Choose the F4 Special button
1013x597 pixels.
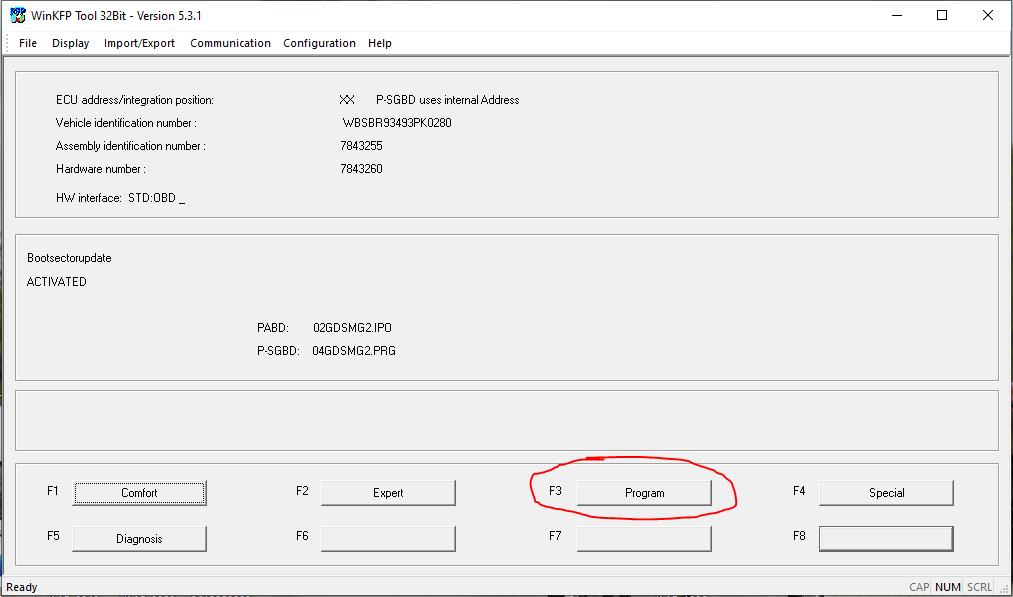(886, 493)
